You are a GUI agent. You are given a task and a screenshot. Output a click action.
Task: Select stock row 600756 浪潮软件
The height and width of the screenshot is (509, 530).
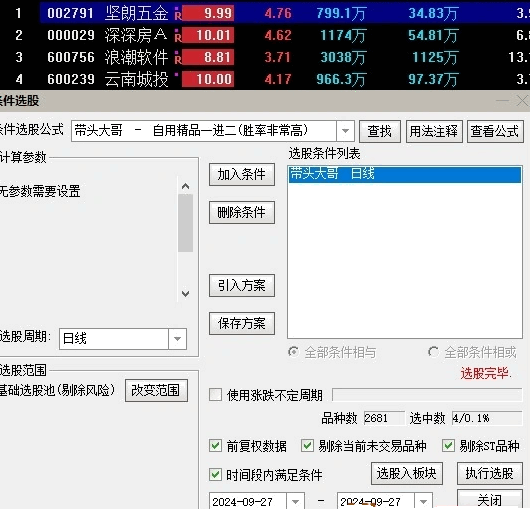coord(265,57)
